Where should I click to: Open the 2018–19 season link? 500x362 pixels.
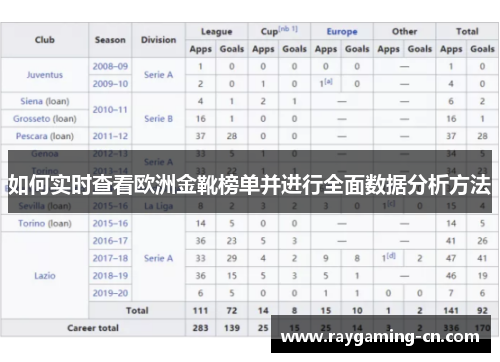[x=110, y=276]
